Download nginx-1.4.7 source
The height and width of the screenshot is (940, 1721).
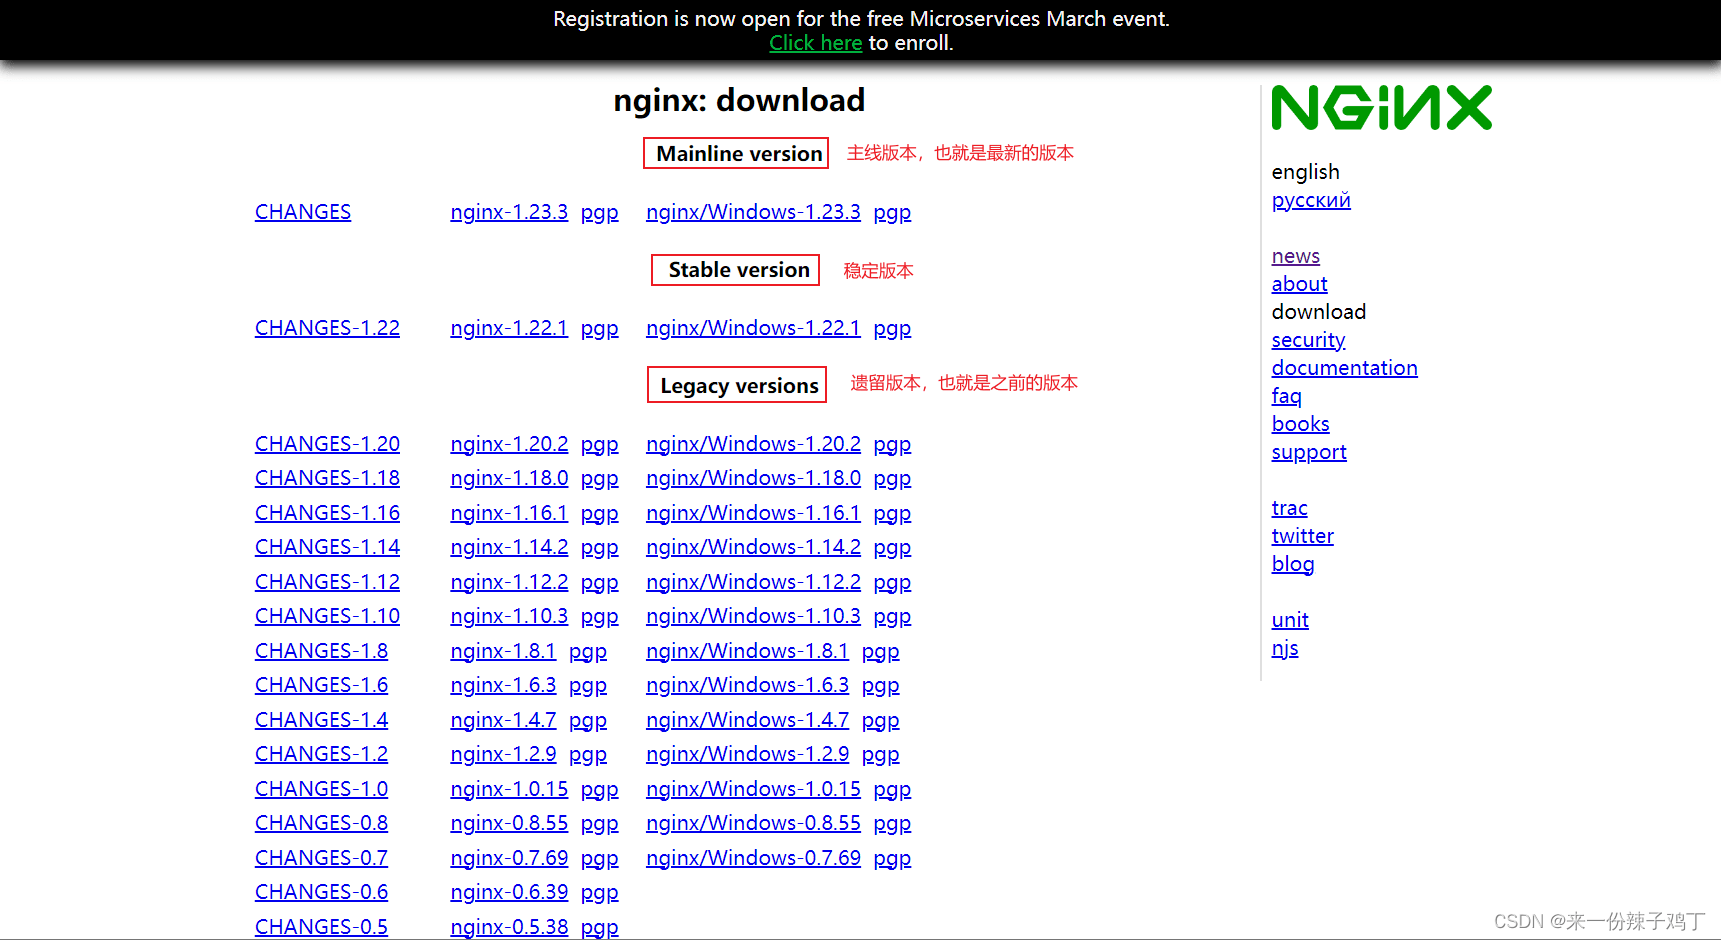click(503, 720)
